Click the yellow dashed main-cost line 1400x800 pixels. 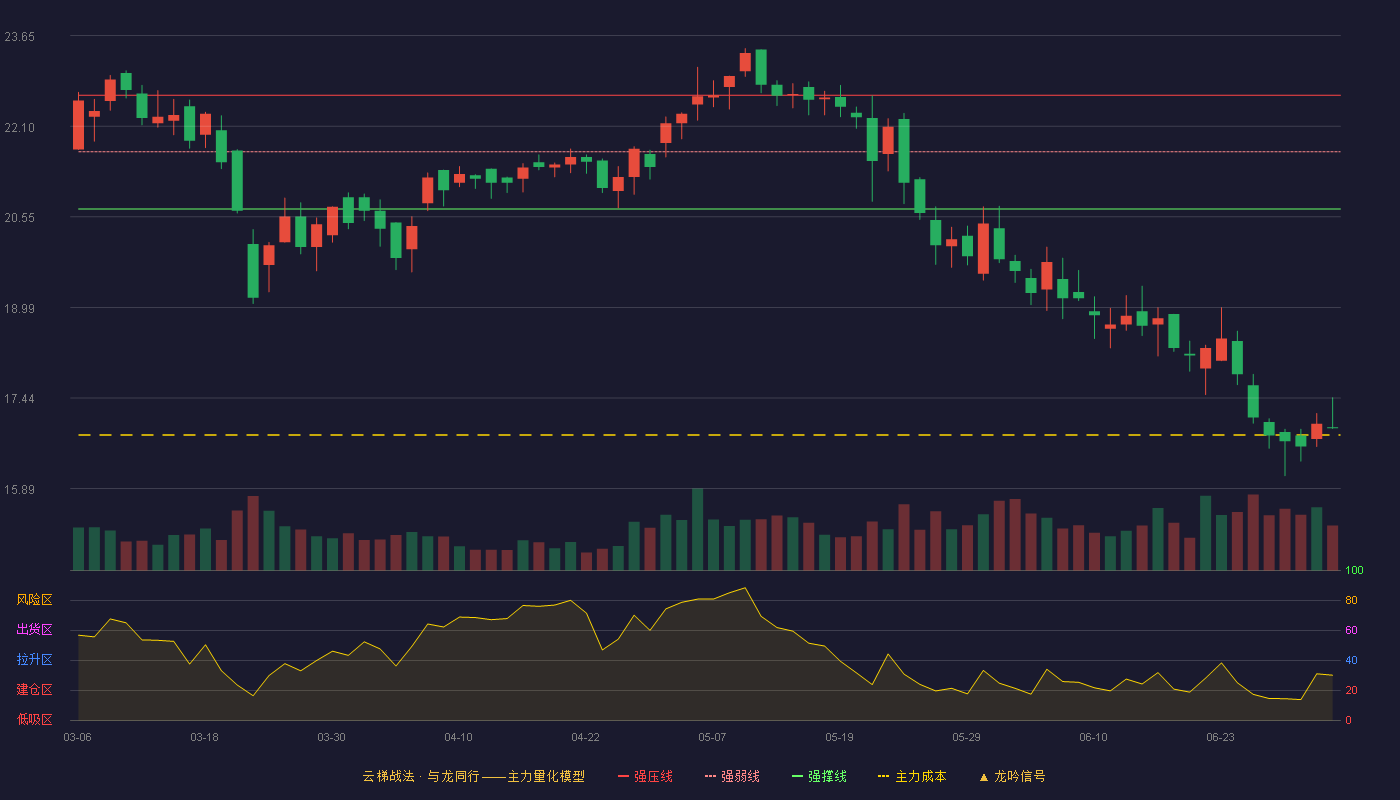[709, 435]
